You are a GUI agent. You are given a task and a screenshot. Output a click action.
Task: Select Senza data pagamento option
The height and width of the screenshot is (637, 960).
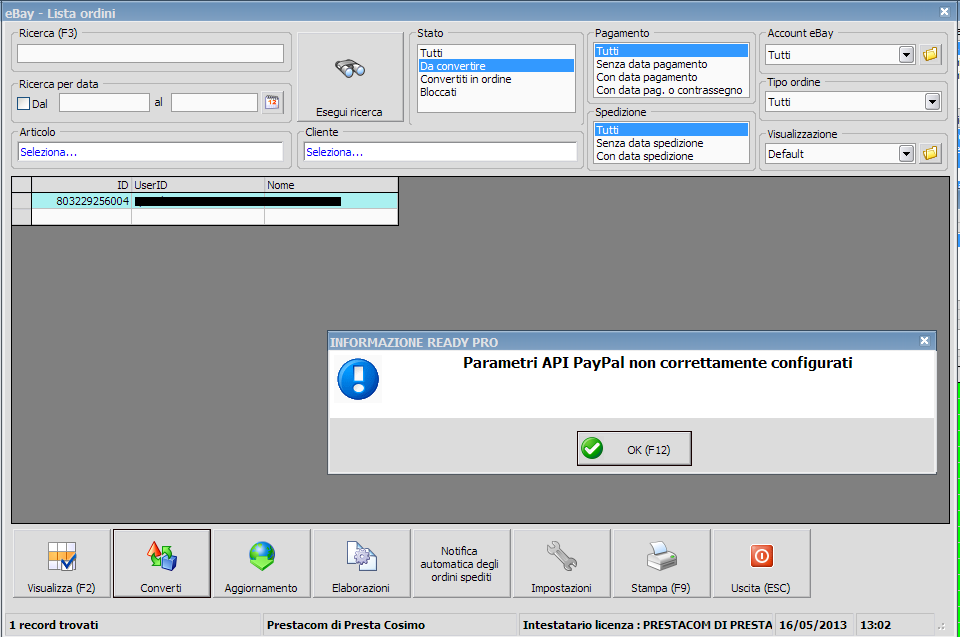click(x=671, y=64)
